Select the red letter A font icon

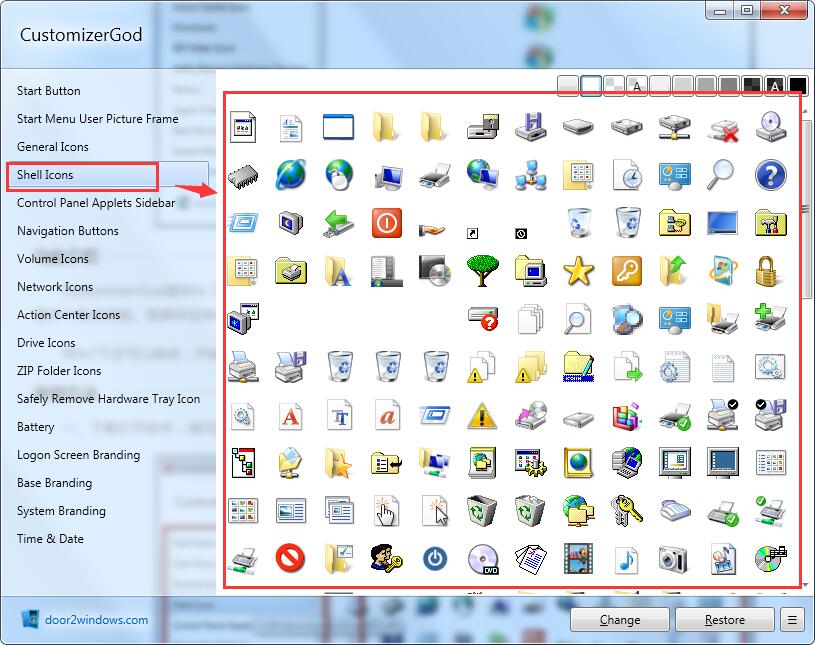click(290, 415)
